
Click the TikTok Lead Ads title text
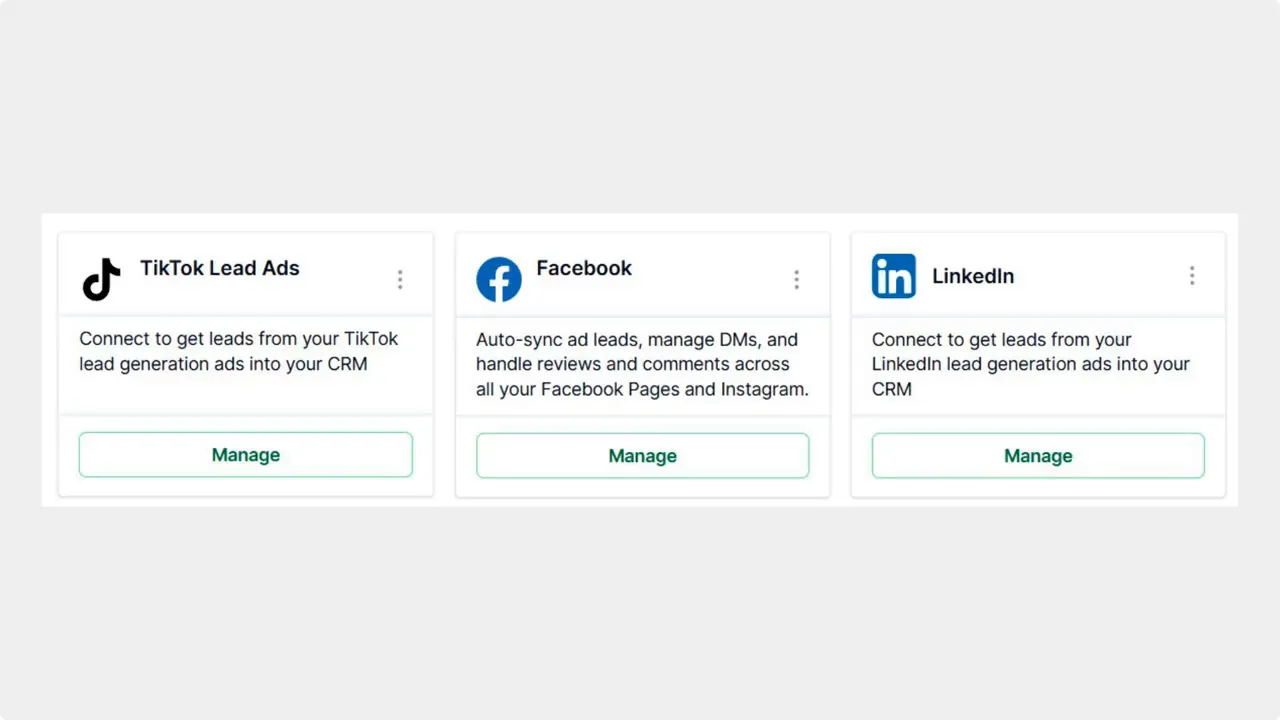click(x=220, y=268)
